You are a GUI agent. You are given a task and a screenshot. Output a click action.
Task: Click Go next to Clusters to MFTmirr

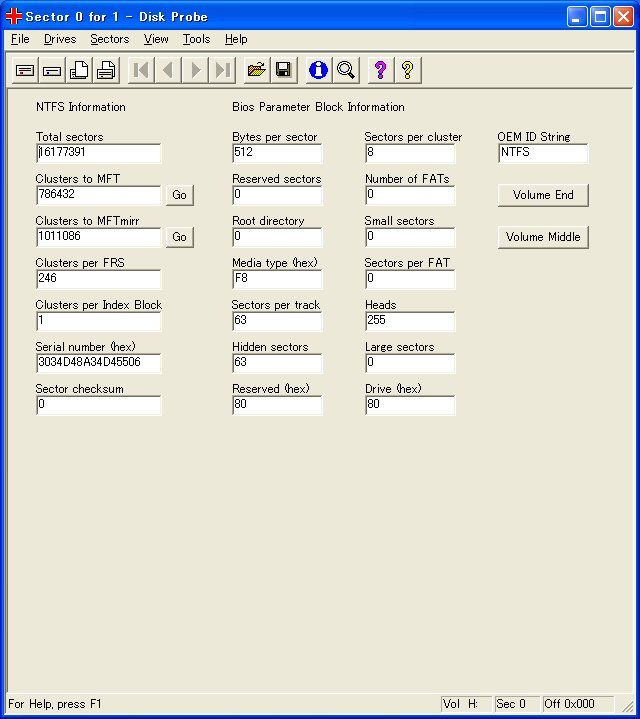click(x=179, y=237)
